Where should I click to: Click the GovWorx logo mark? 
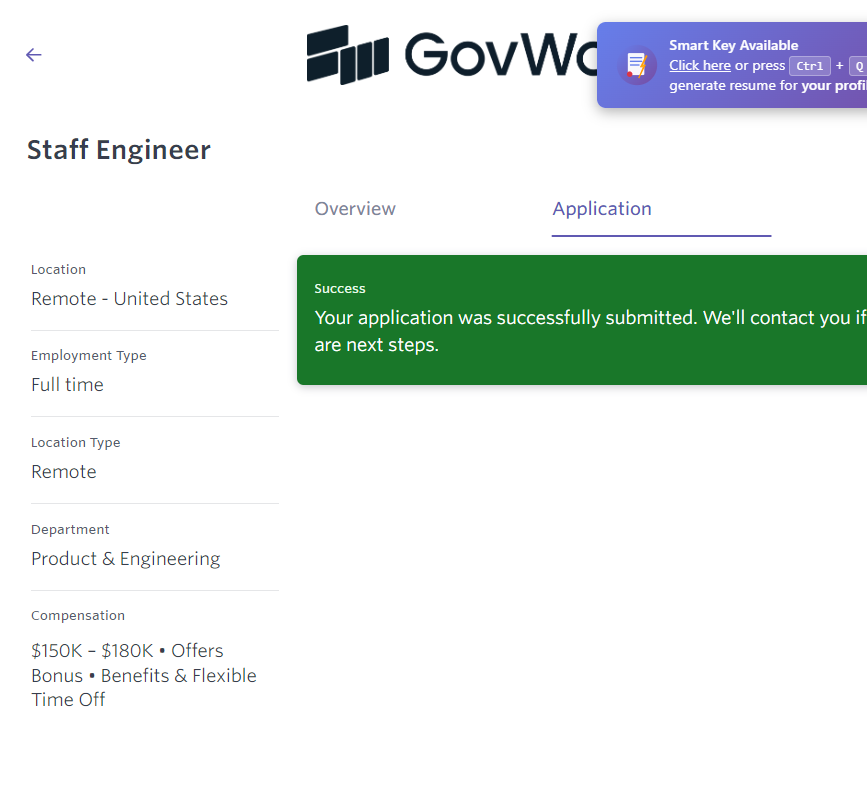[347, 55]
